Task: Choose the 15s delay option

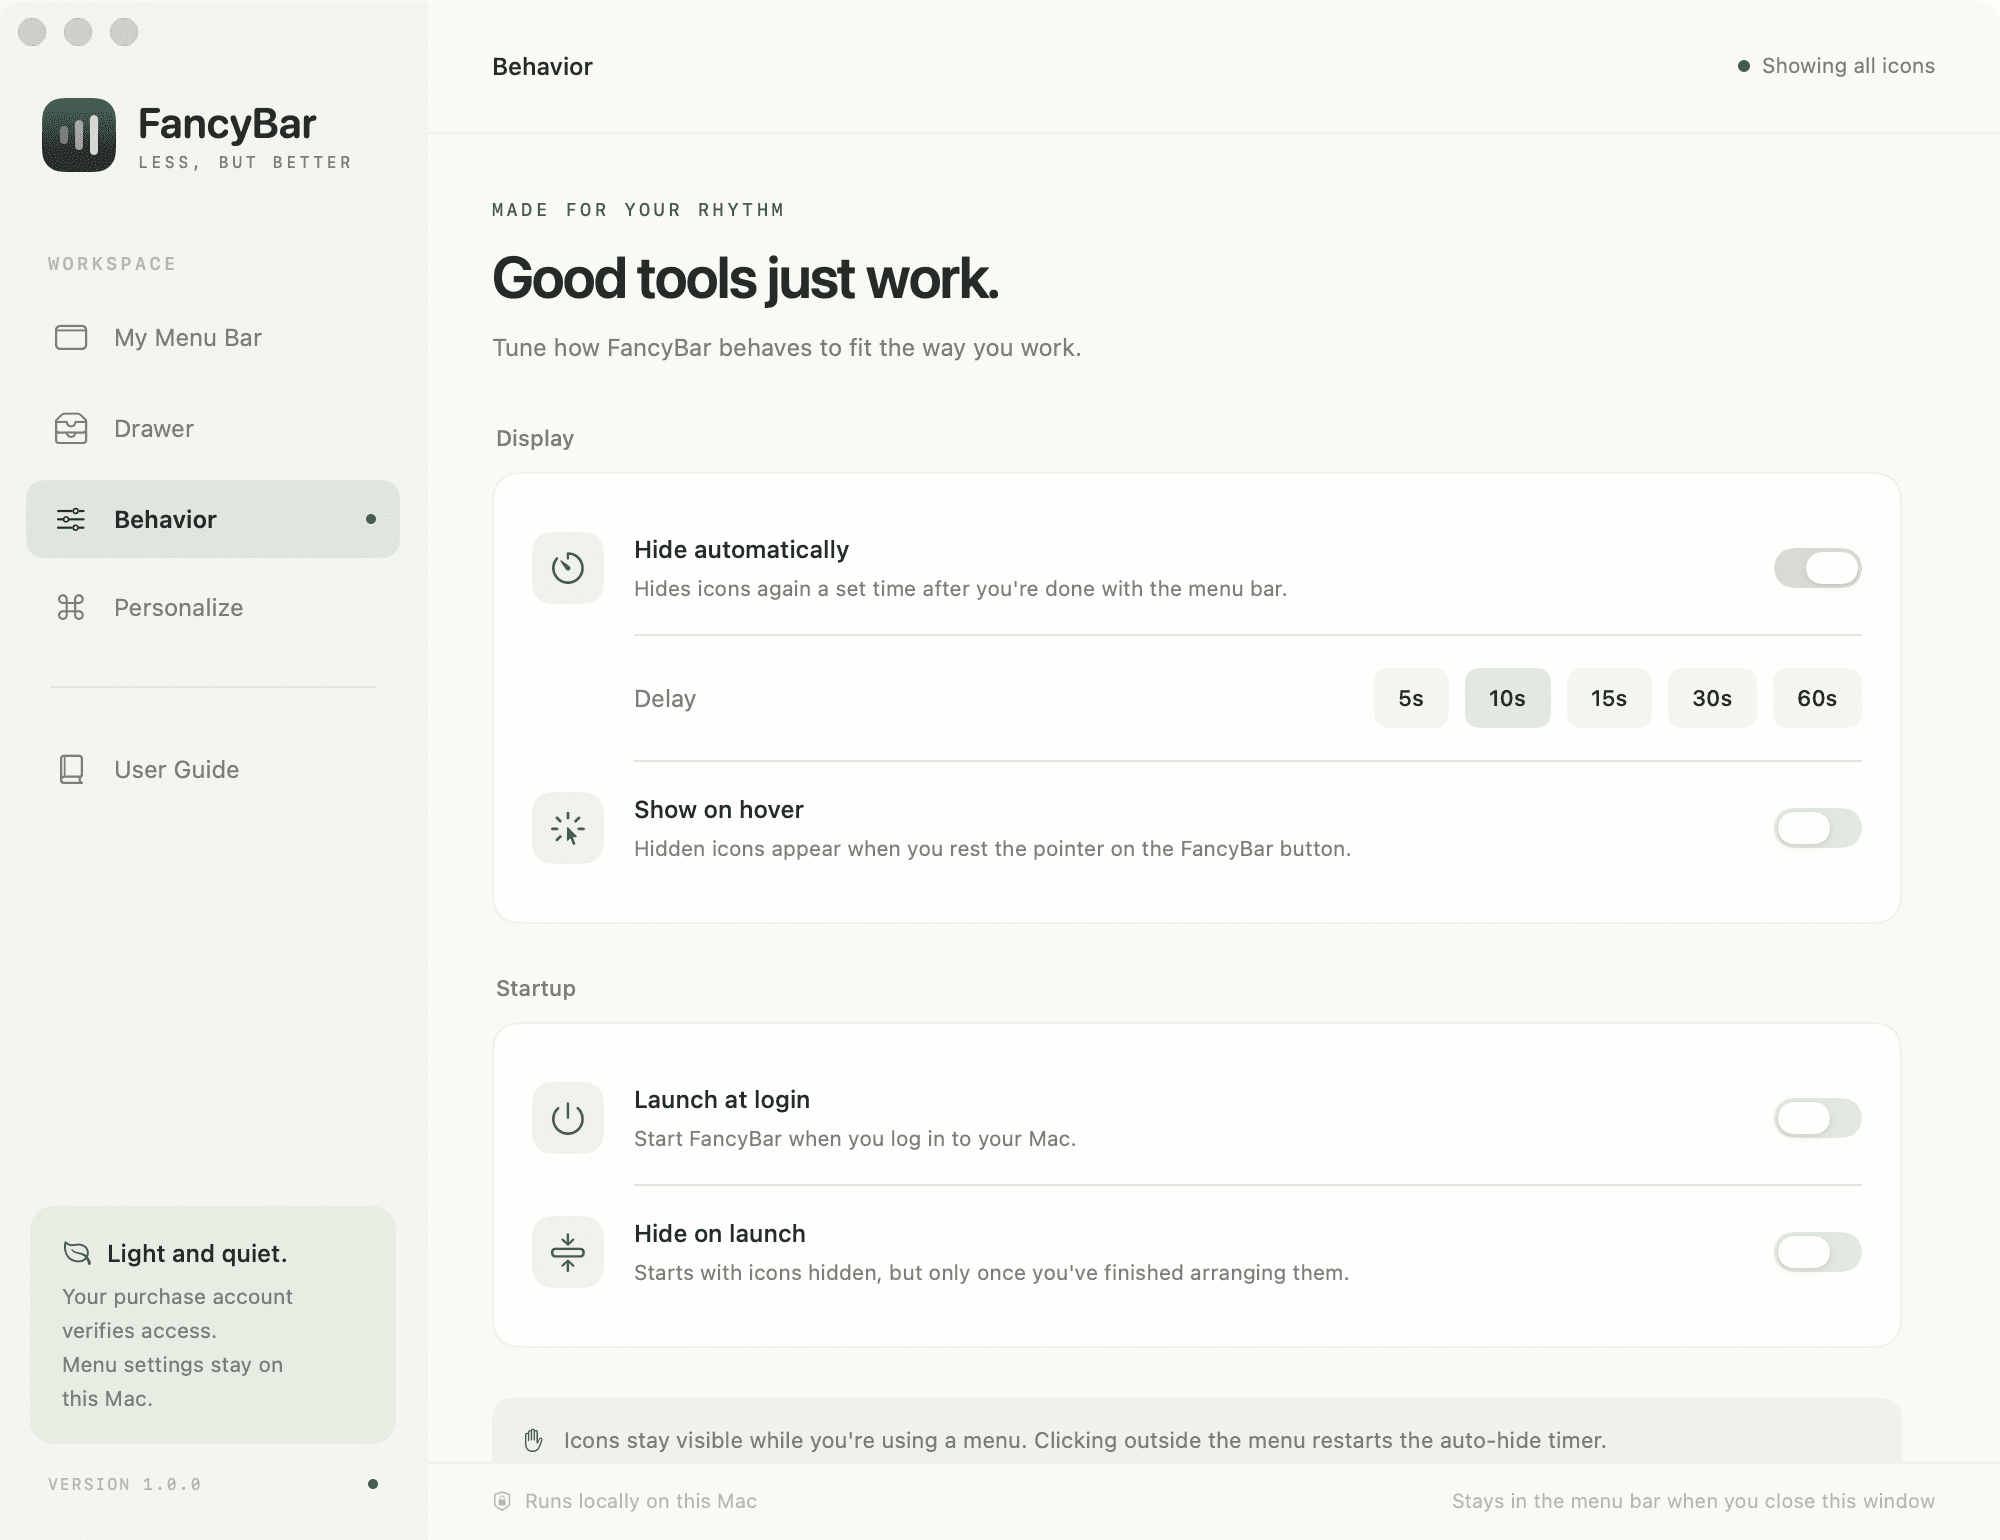Action: coord(1609,698)
